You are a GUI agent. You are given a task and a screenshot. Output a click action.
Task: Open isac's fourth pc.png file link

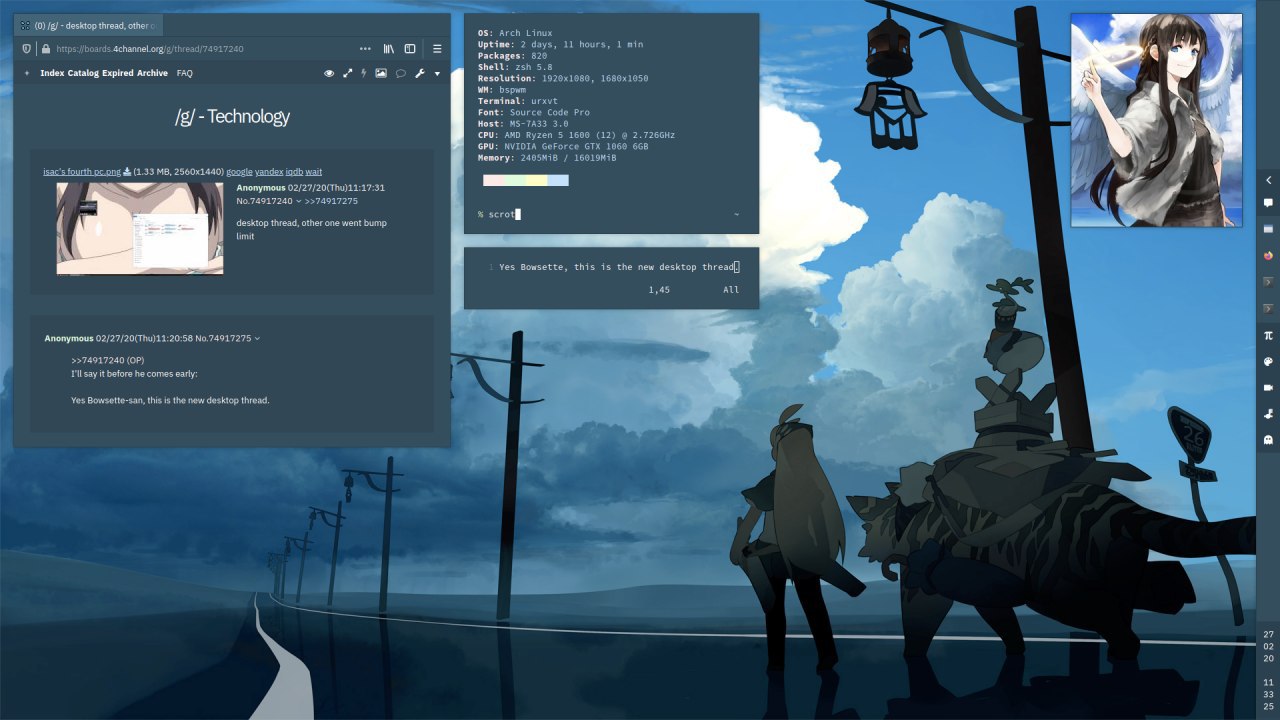click(x=81, y=172)
